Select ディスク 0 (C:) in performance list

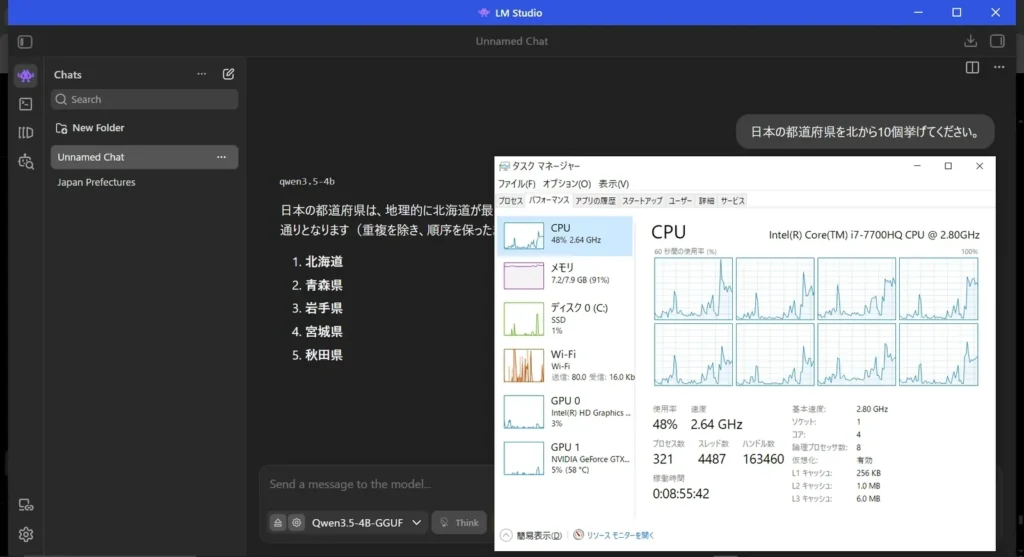point(566,319)
